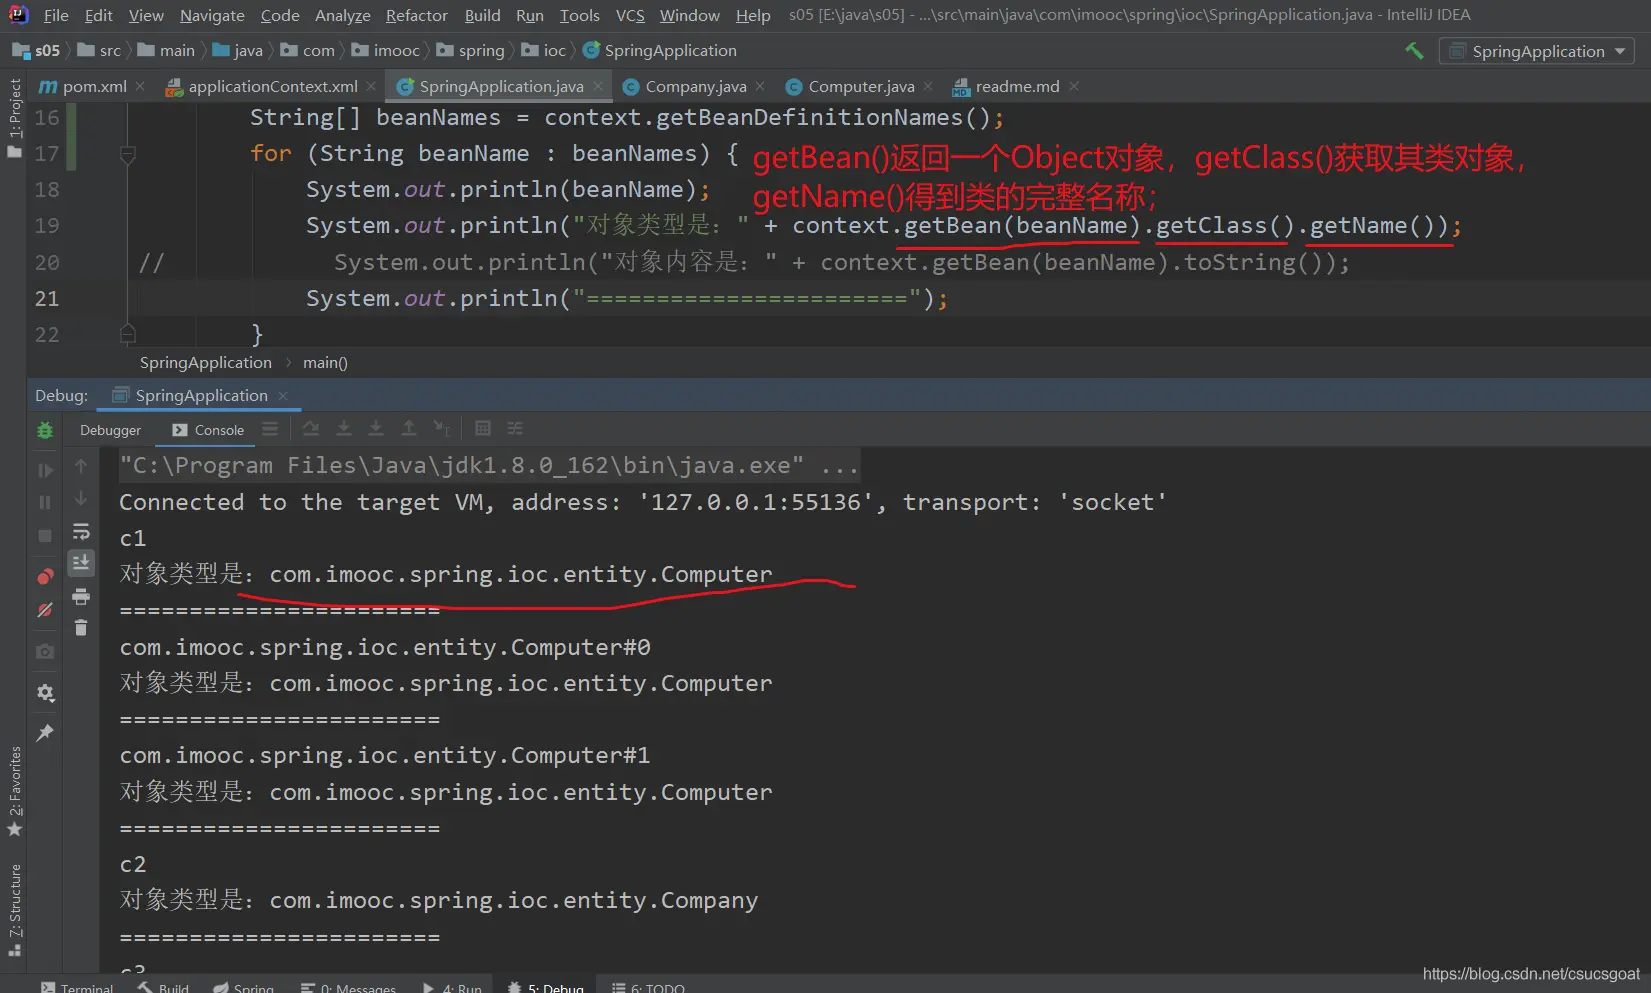
Task: Switch to the Company.java editor tab
Action: 695,87
